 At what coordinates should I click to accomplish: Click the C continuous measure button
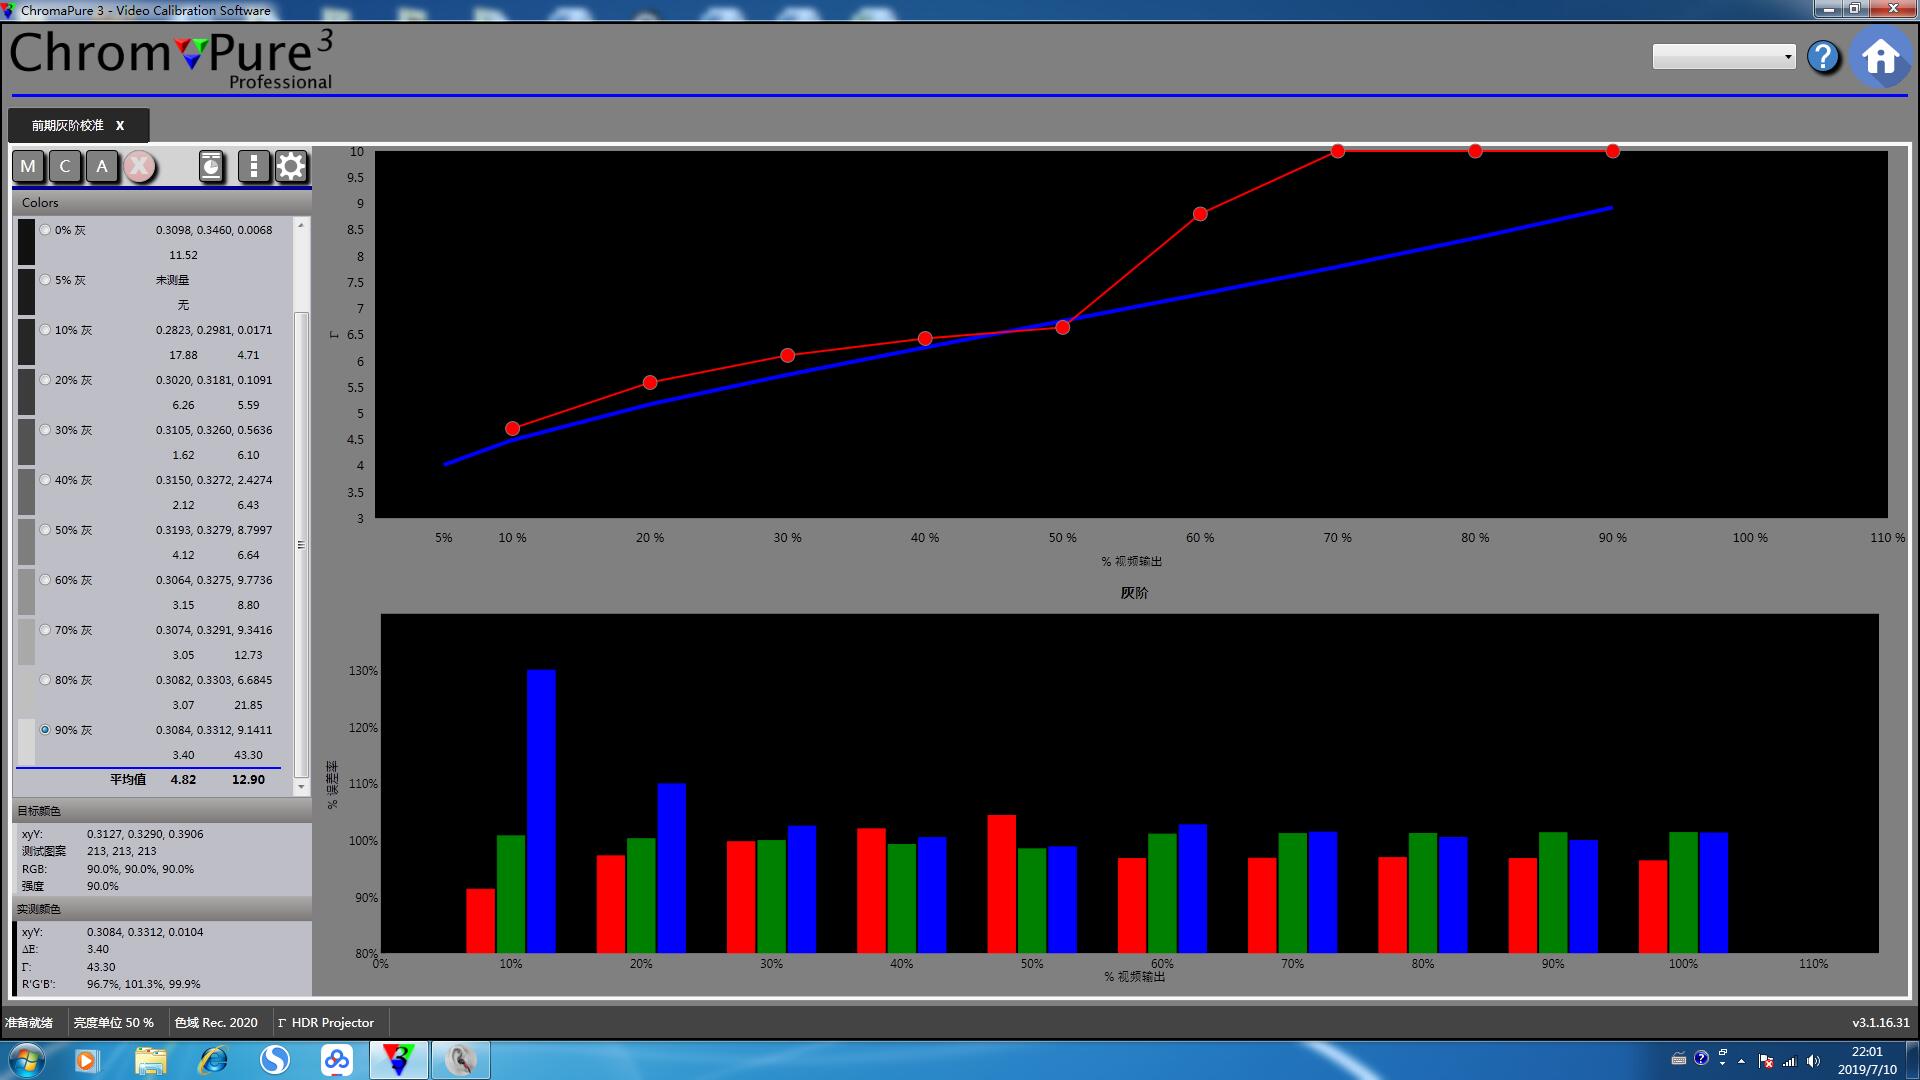click(x=65, y=166)
